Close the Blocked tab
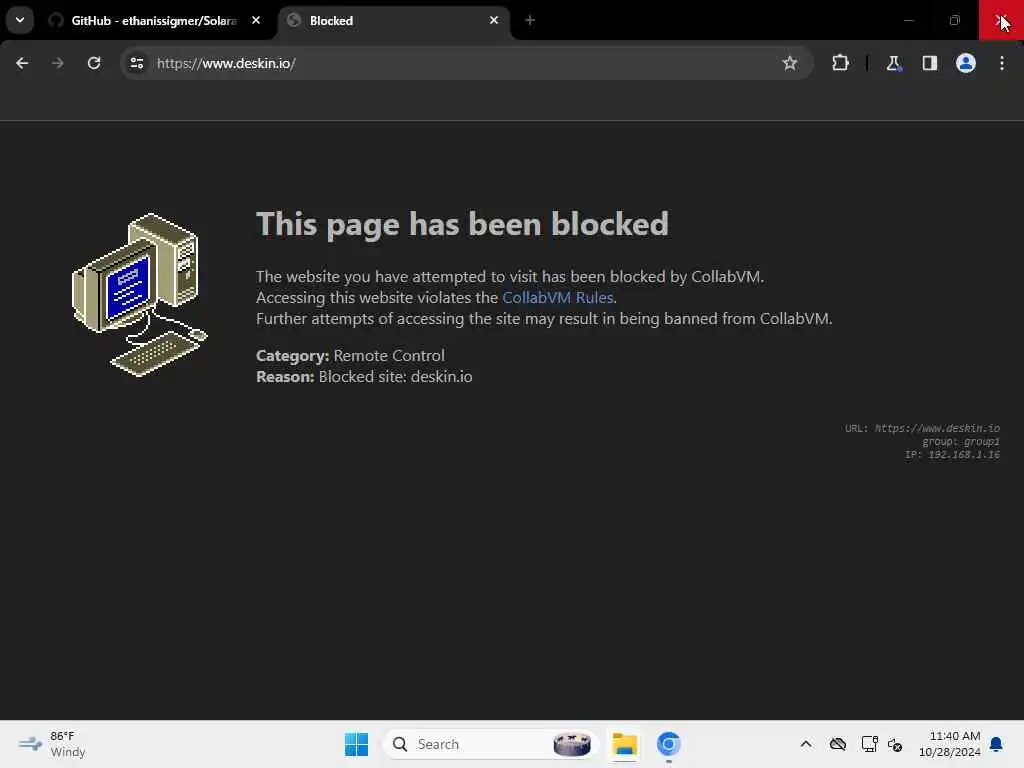This screenshot has height=768, width=1024. coord(494,21)
